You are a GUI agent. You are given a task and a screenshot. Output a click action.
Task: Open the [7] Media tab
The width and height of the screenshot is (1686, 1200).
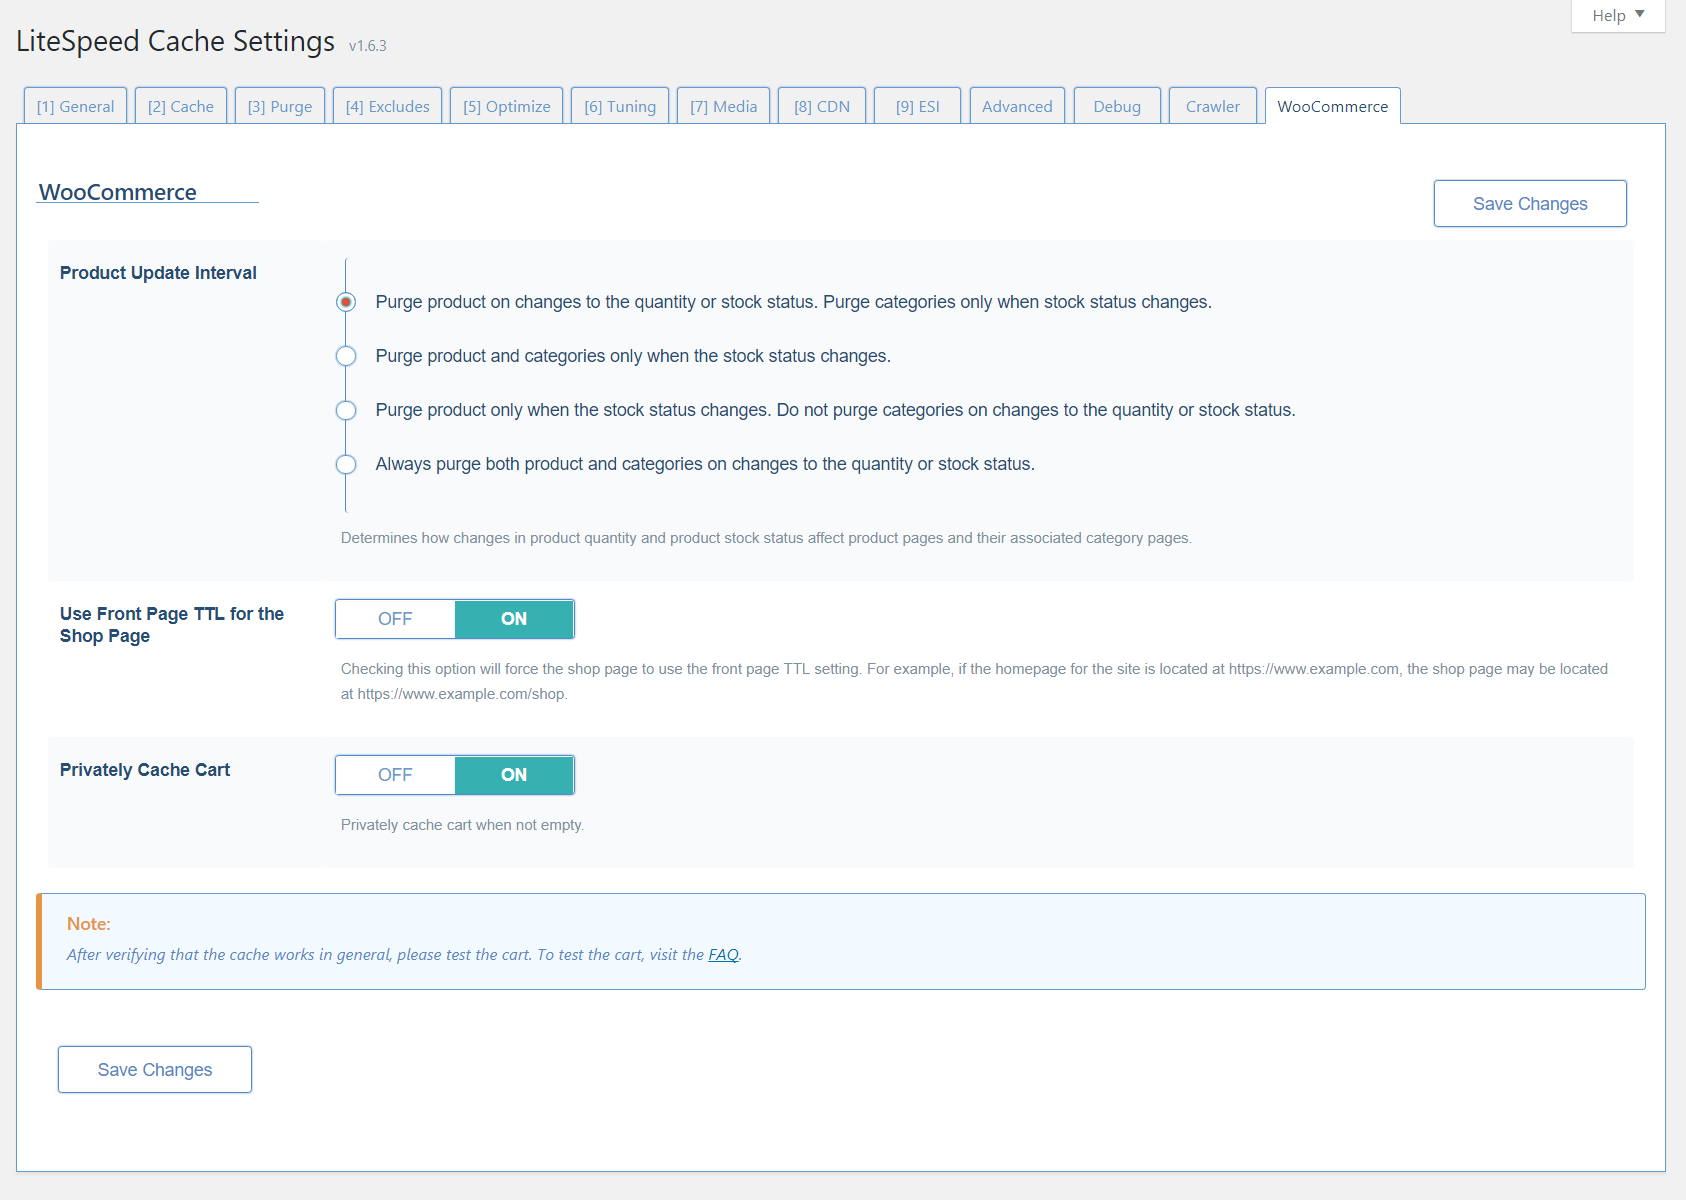(723, 106)
